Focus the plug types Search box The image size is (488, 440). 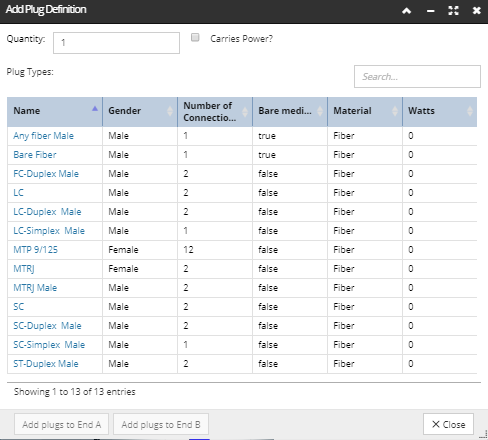417,77
